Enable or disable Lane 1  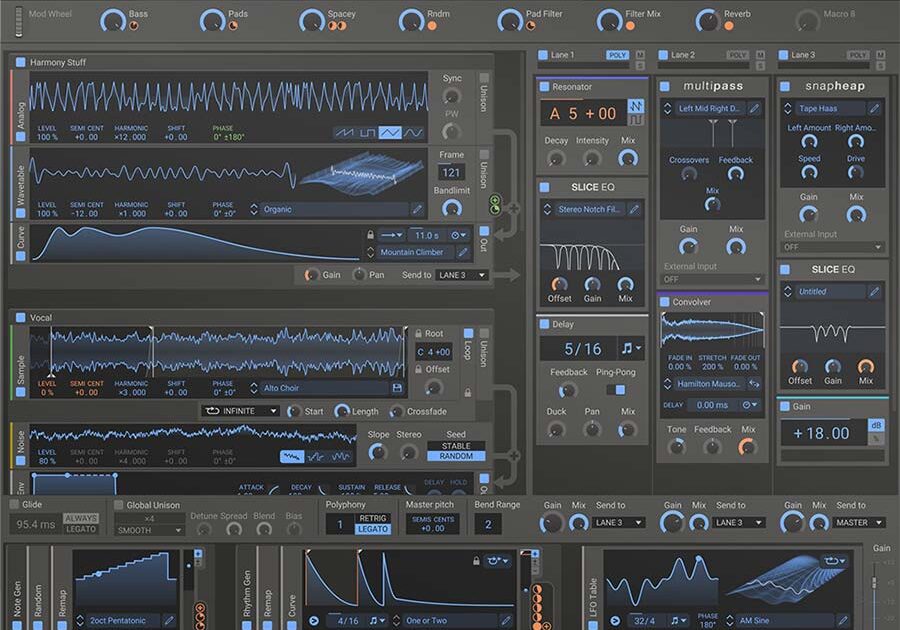click(542, 55)
